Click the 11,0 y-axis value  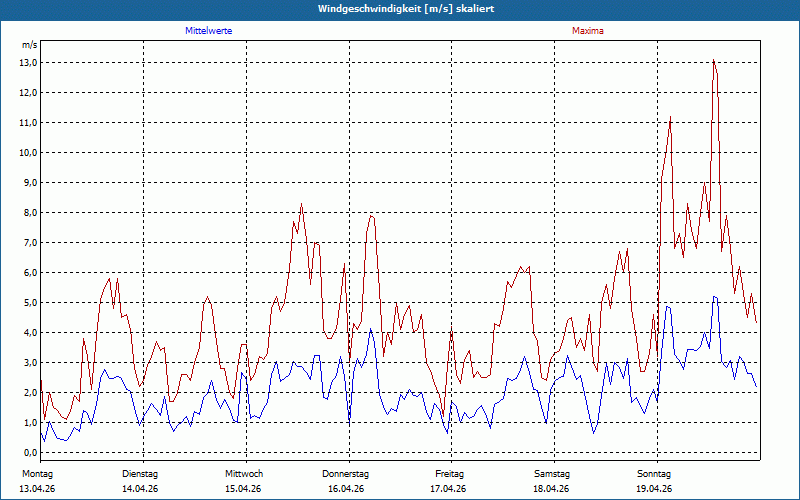pos(29,123)
